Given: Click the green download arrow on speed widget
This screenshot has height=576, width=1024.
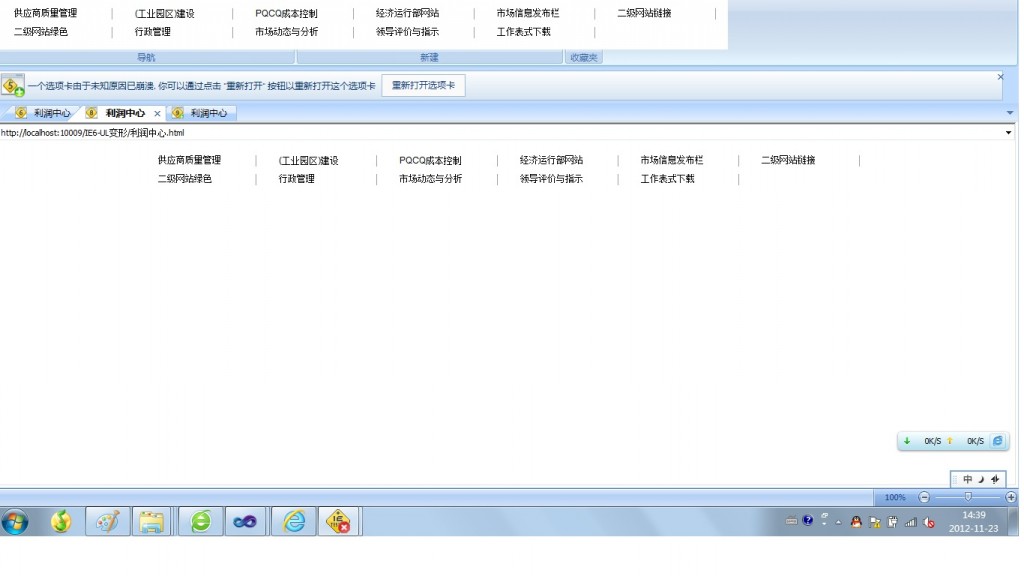Looking at the screenshot, I should (x=906, y=441).
